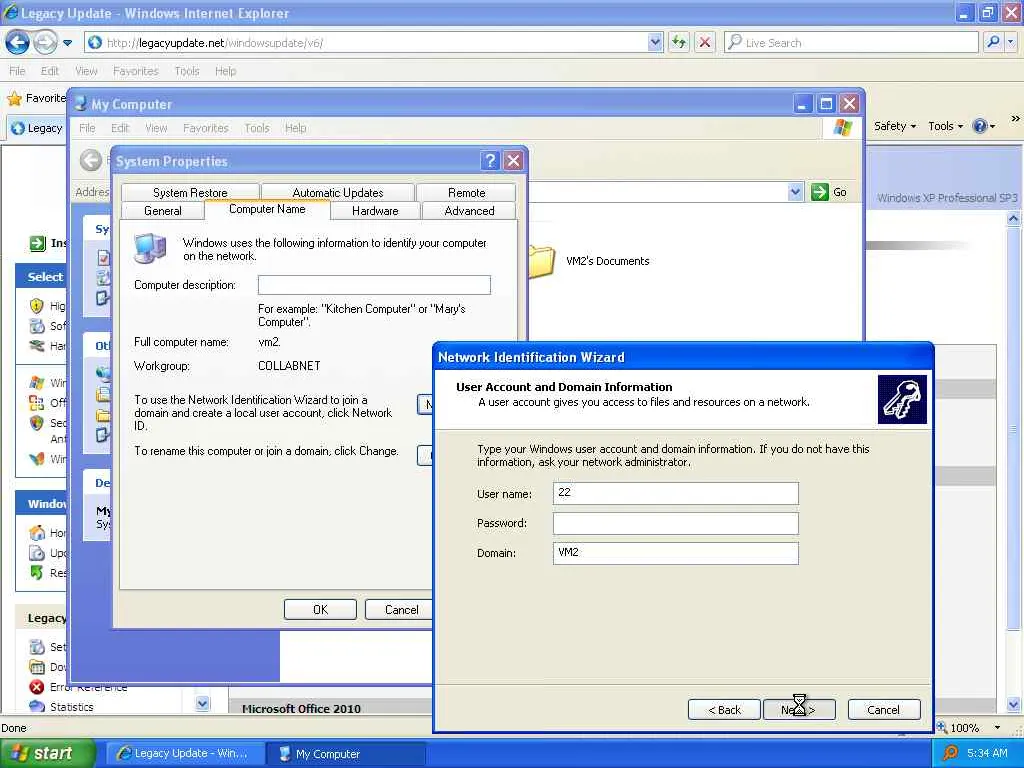Click the page scrollbar up arrow
This screenshot has height=768, width=1024.
tap(1014, 219)
